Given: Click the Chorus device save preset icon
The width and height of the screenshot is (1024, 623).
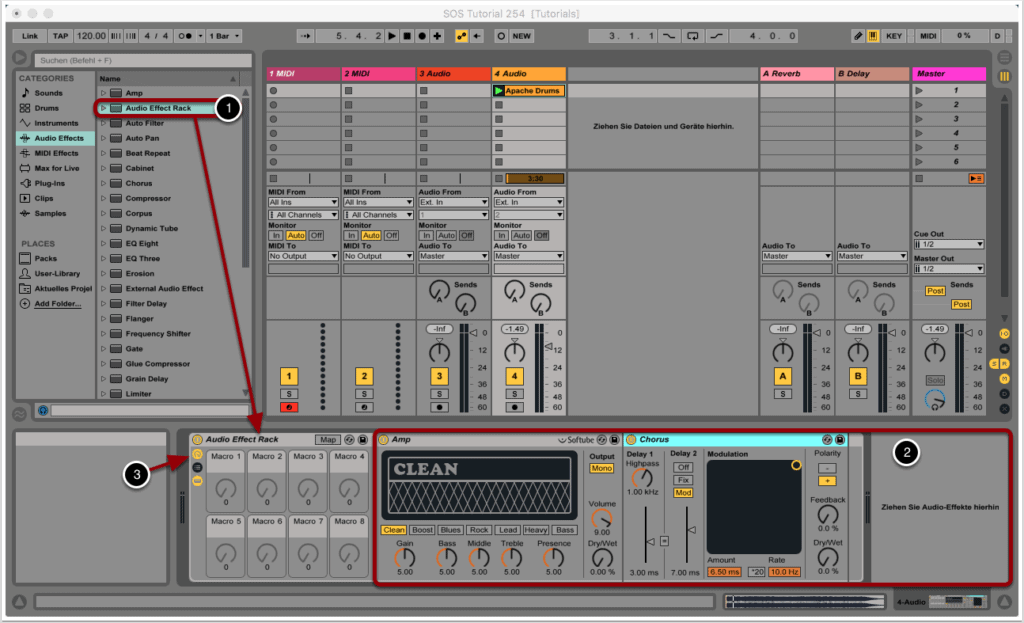Looking at the screenshot, I should coord(841,440).
